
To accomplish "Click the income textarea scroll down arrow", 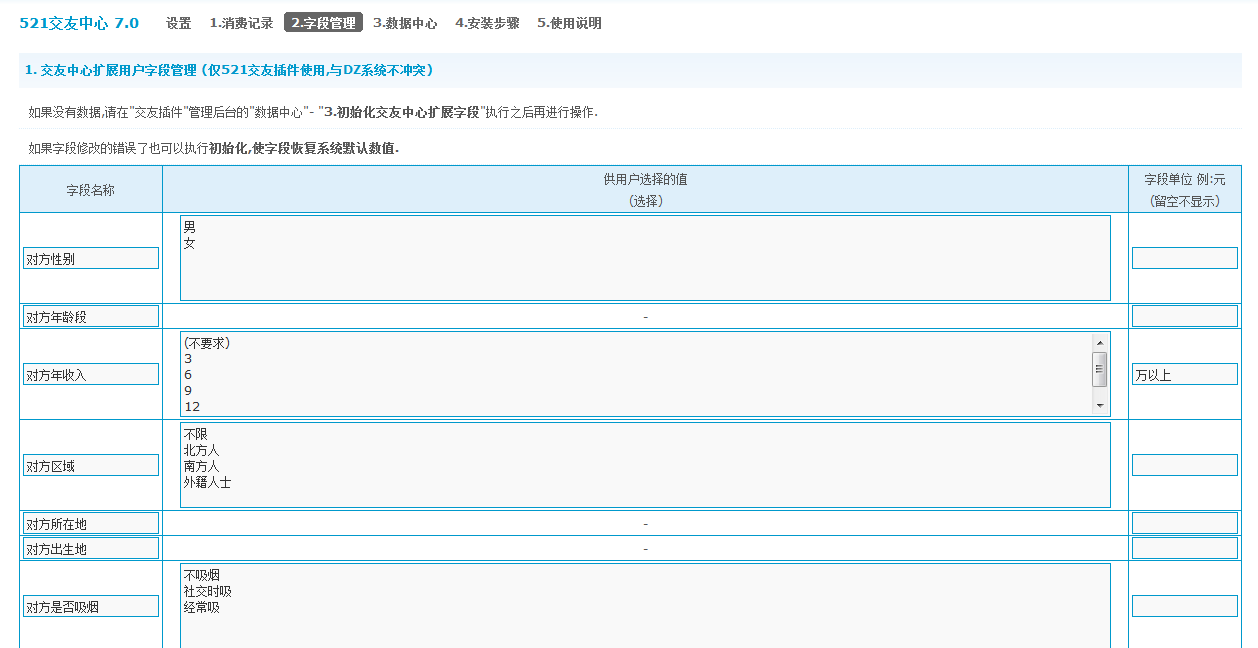I will pos(1100,406).
